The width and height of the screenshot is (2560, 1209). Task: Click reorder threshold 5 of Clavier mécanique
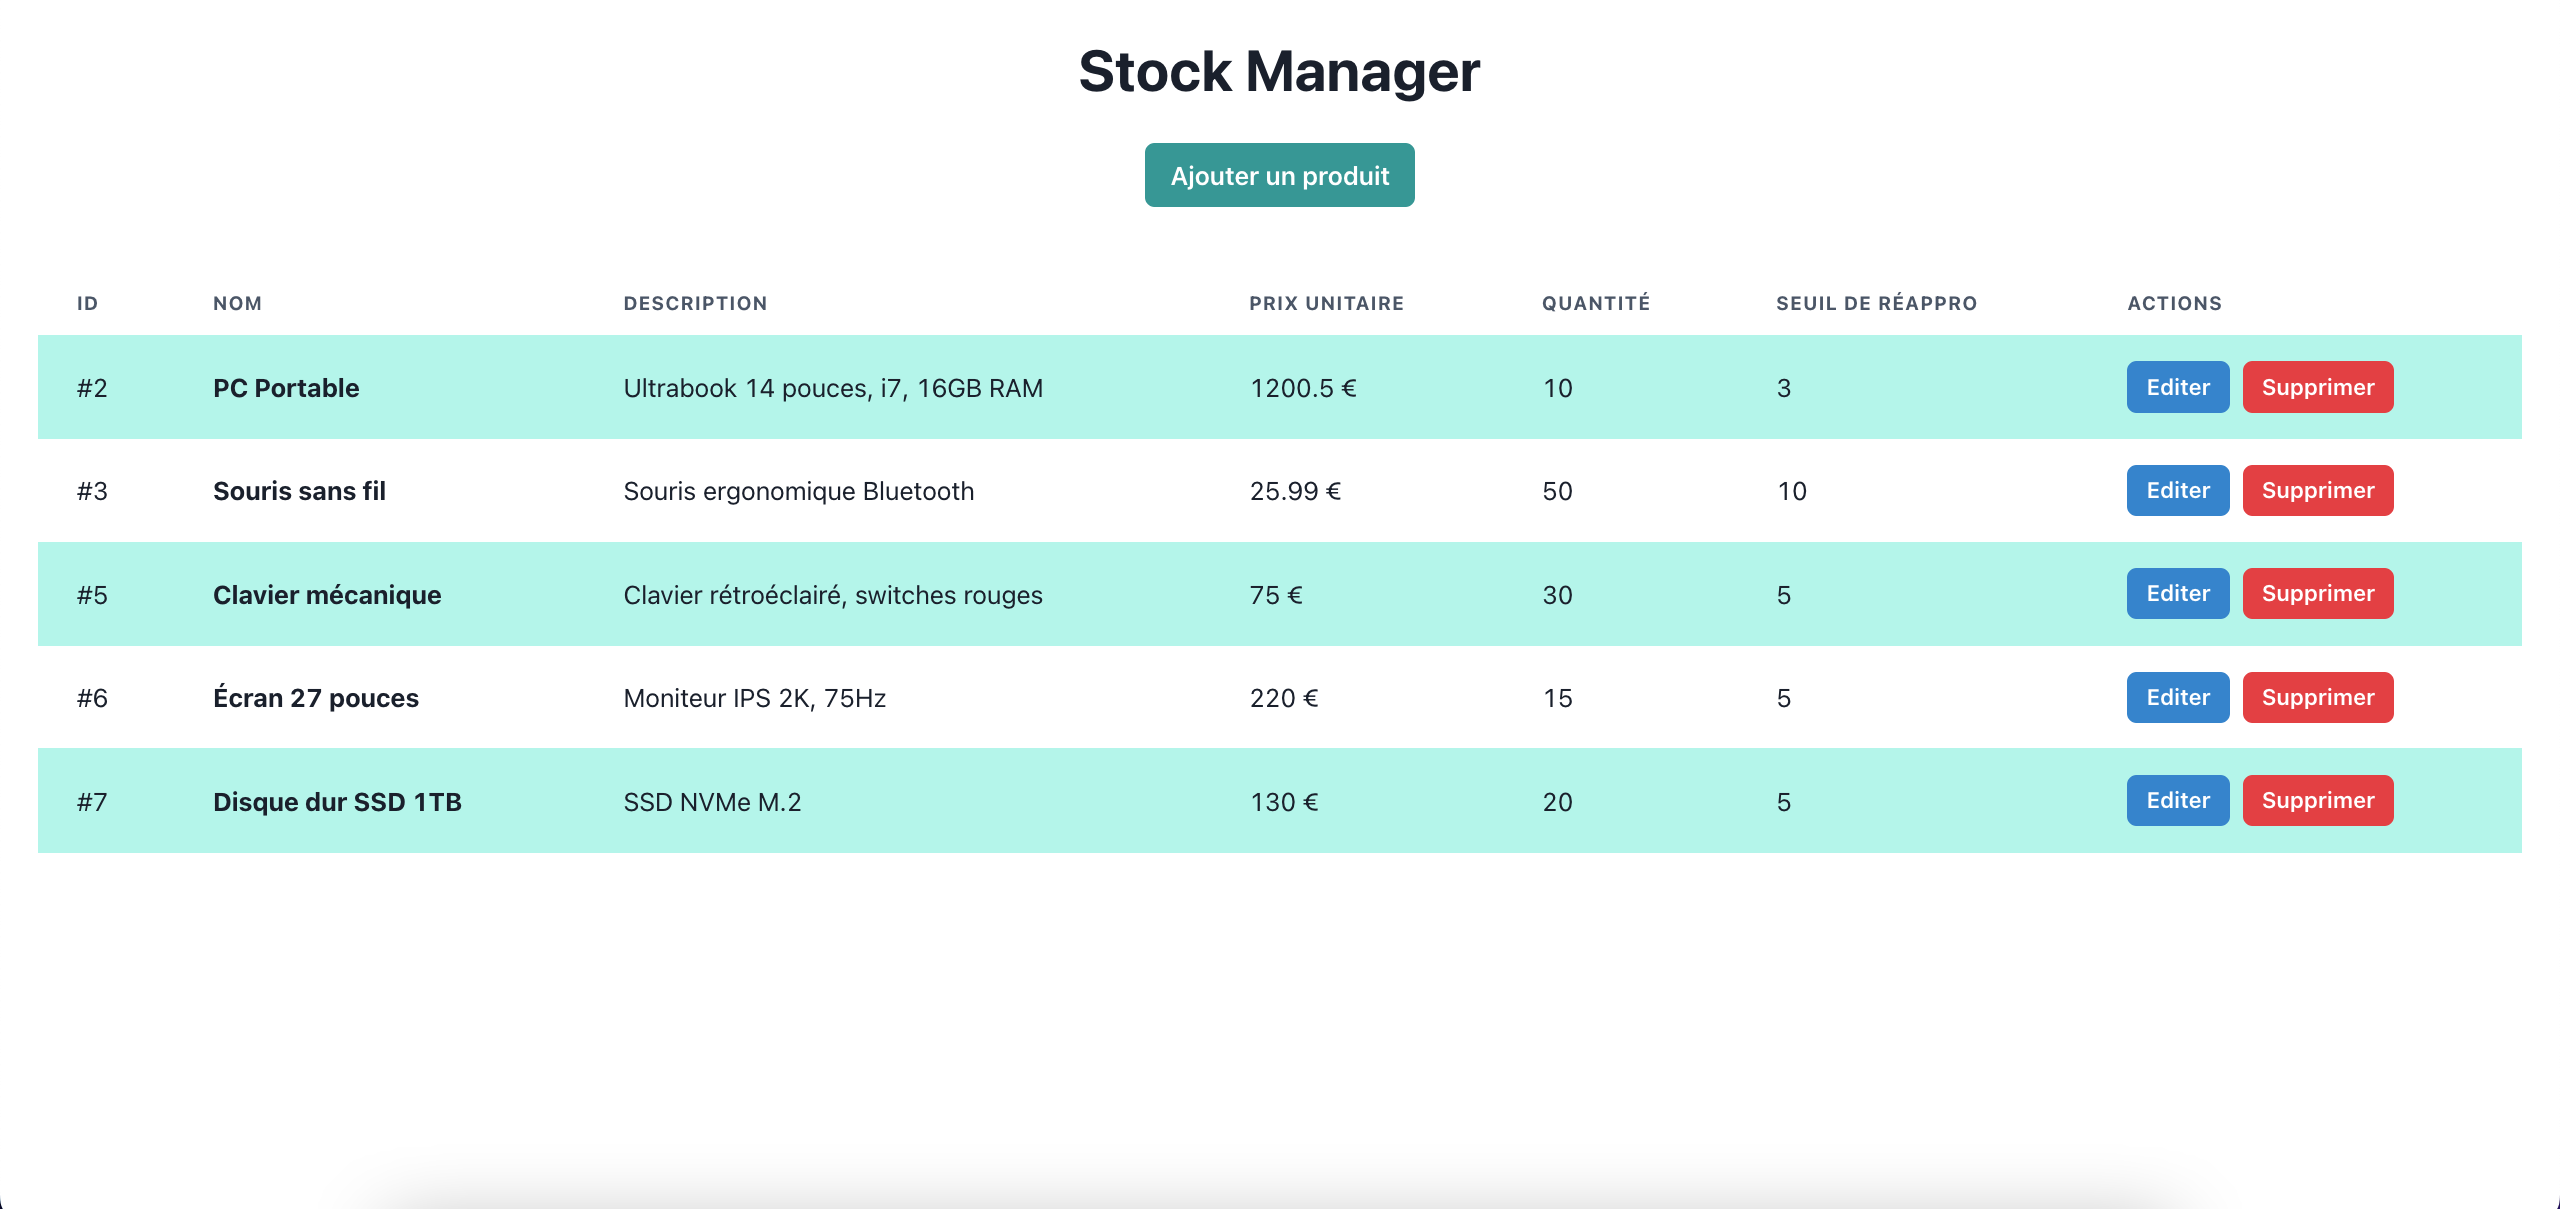(1784, 595)
